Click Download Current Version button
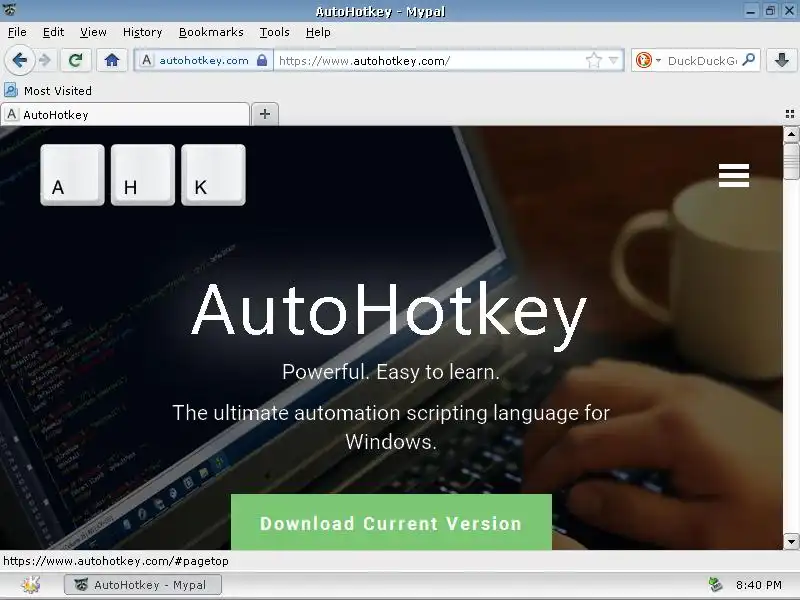The width and height of the screenshot is (800, 600). 391,522
